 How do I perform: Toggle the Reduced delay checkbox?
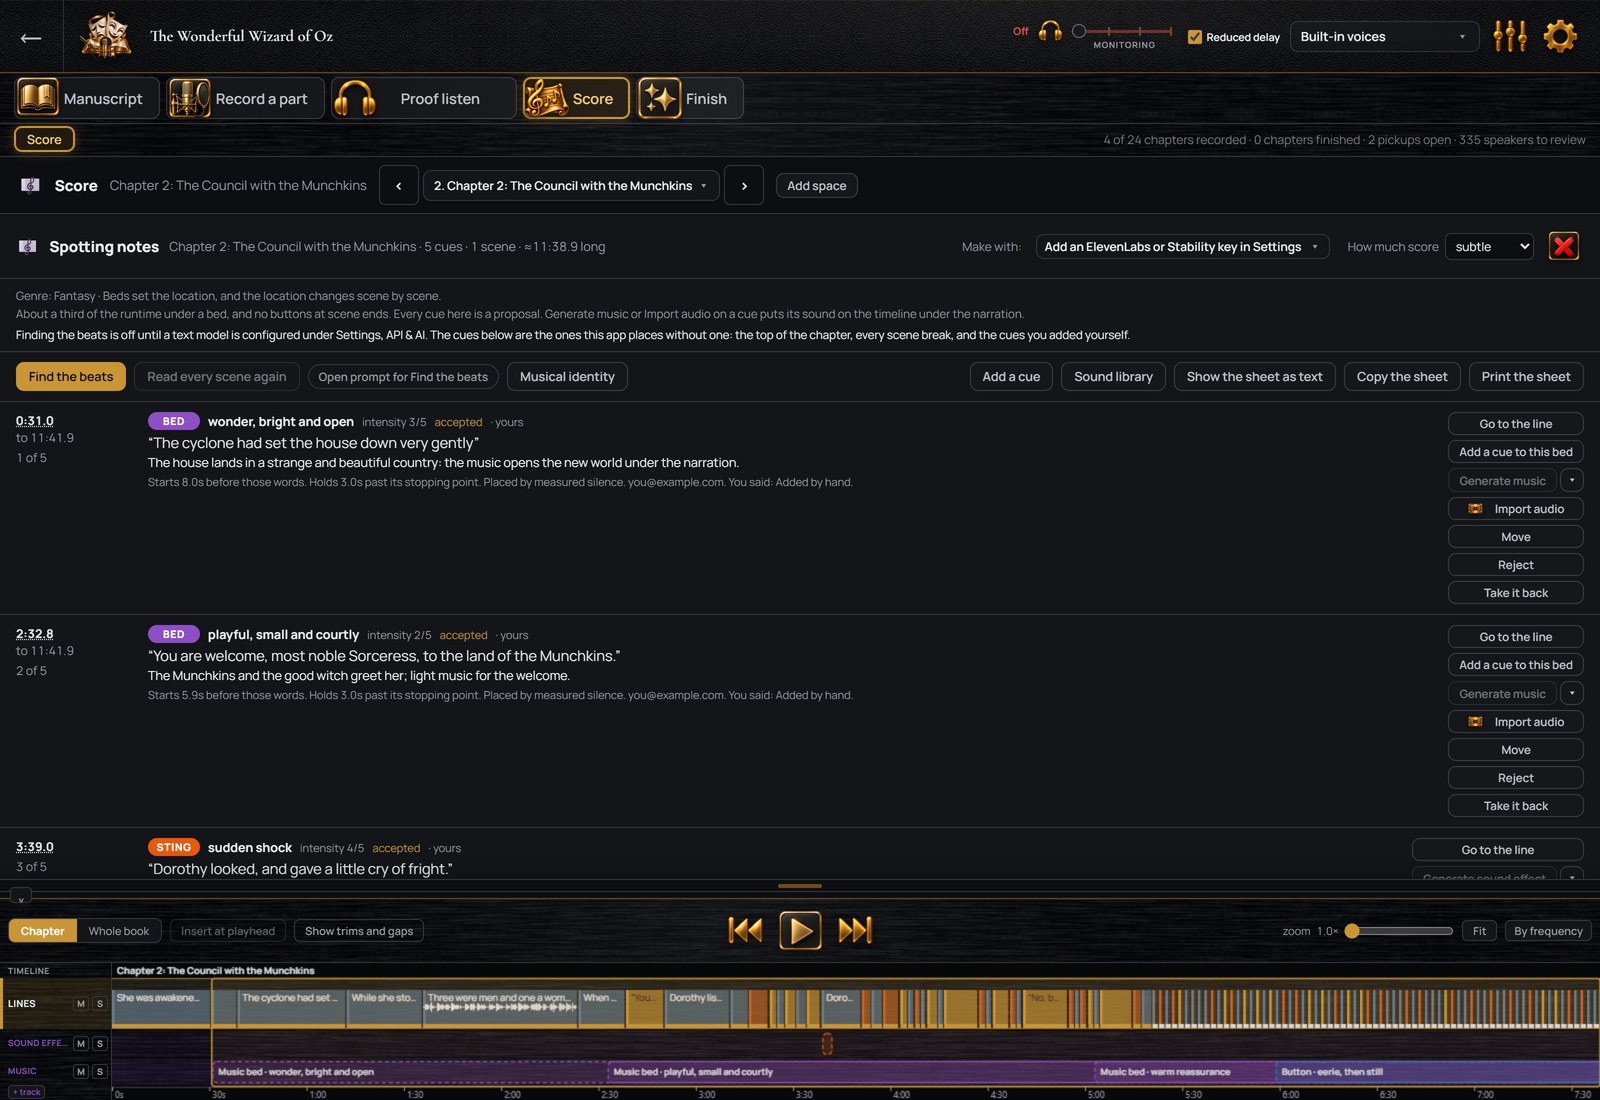pos(1194,37)
